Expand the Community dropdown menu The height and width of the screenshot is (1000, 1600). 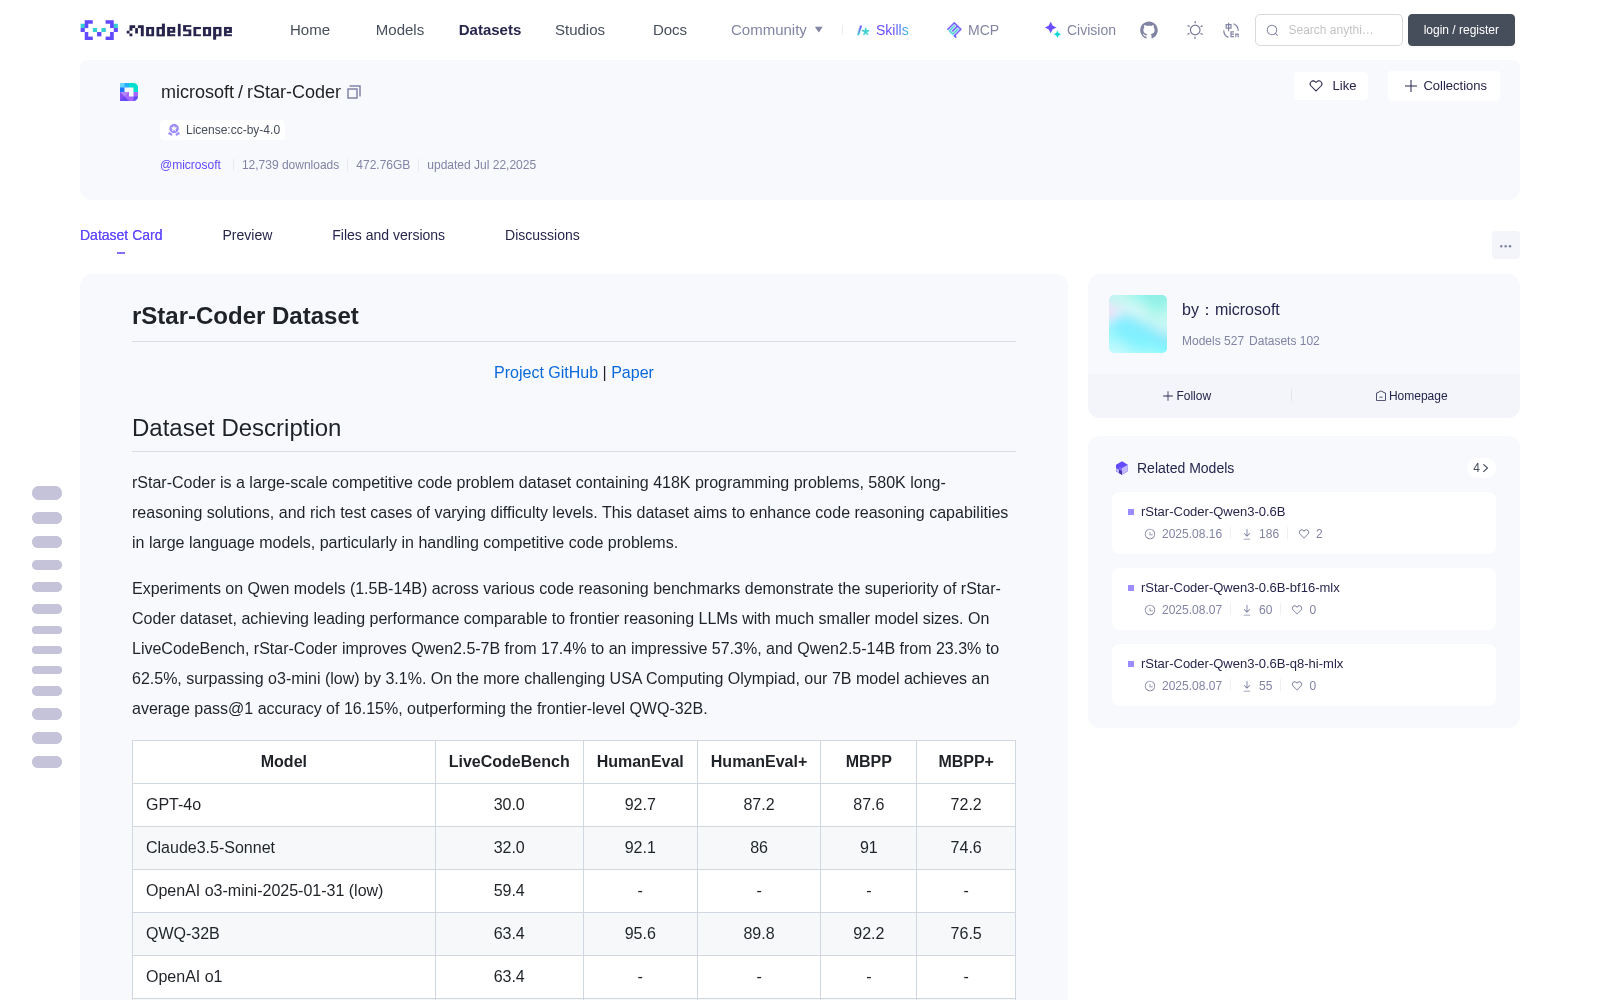coord(777,30)
